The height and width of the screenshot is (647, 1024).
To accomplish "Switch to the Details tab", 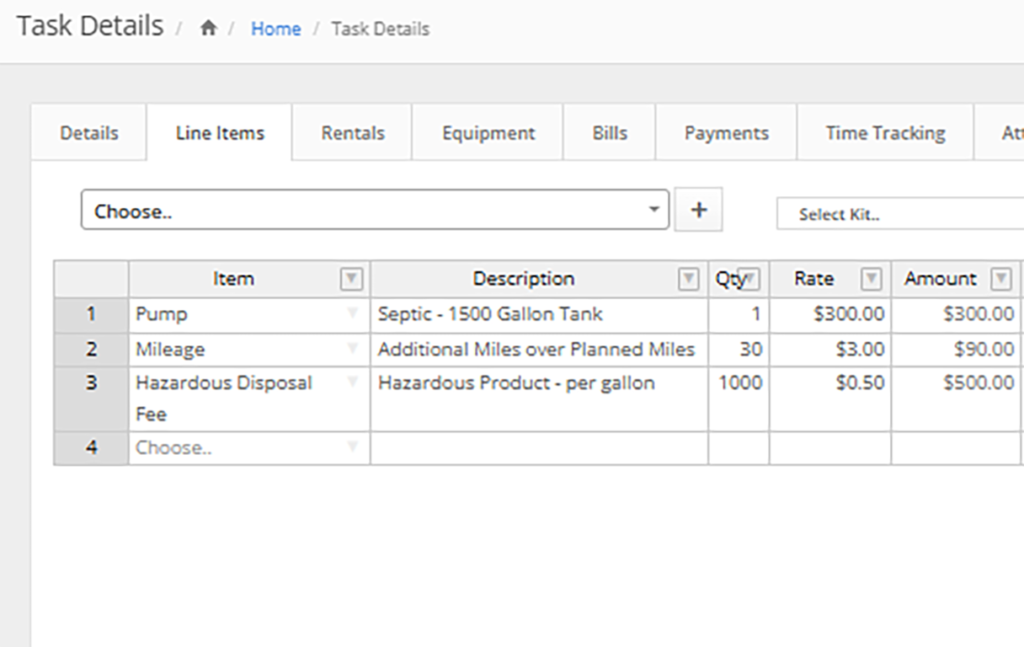I will coord(89,133).
